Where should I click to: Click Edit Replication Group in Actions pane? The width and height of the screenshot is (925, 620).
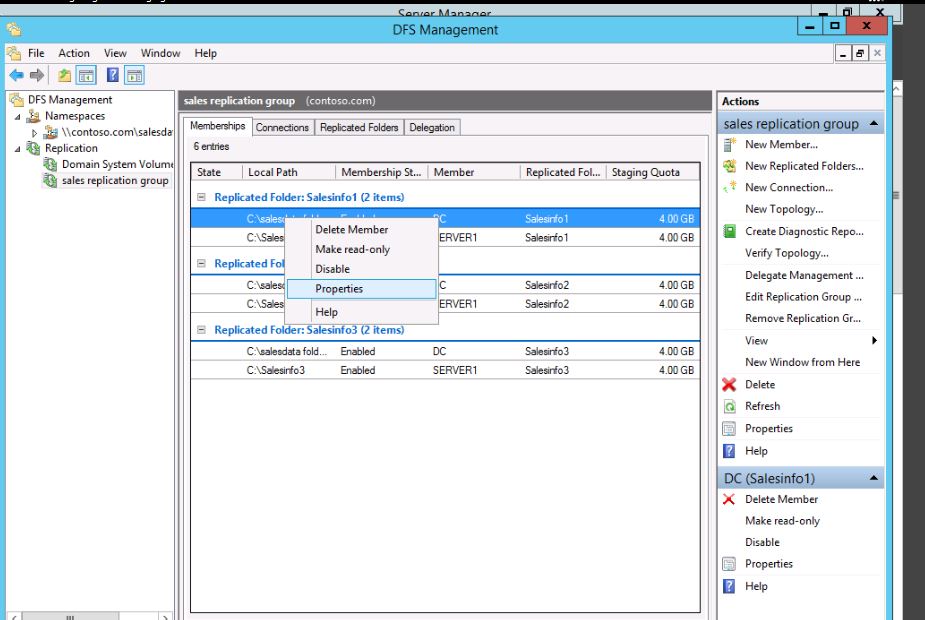pos(801,297)
